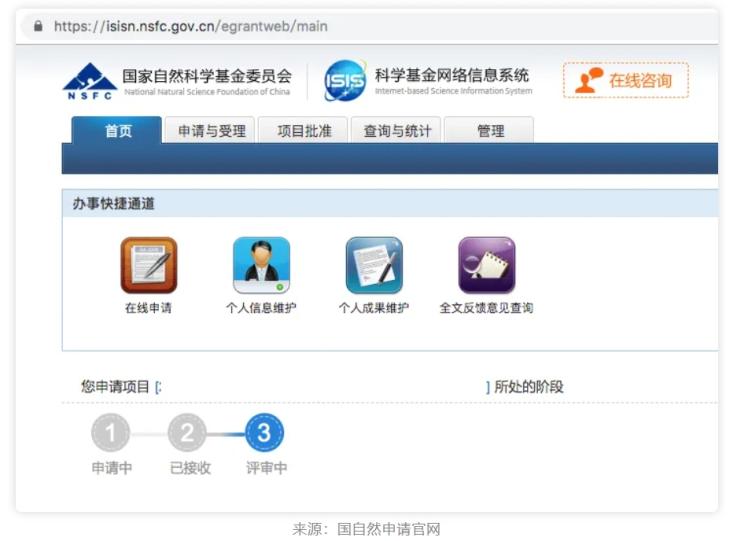Open the 全文反馈意见查询 magnifier icon
This screenshot has height=541, width=737.
(x=486, y=265)
